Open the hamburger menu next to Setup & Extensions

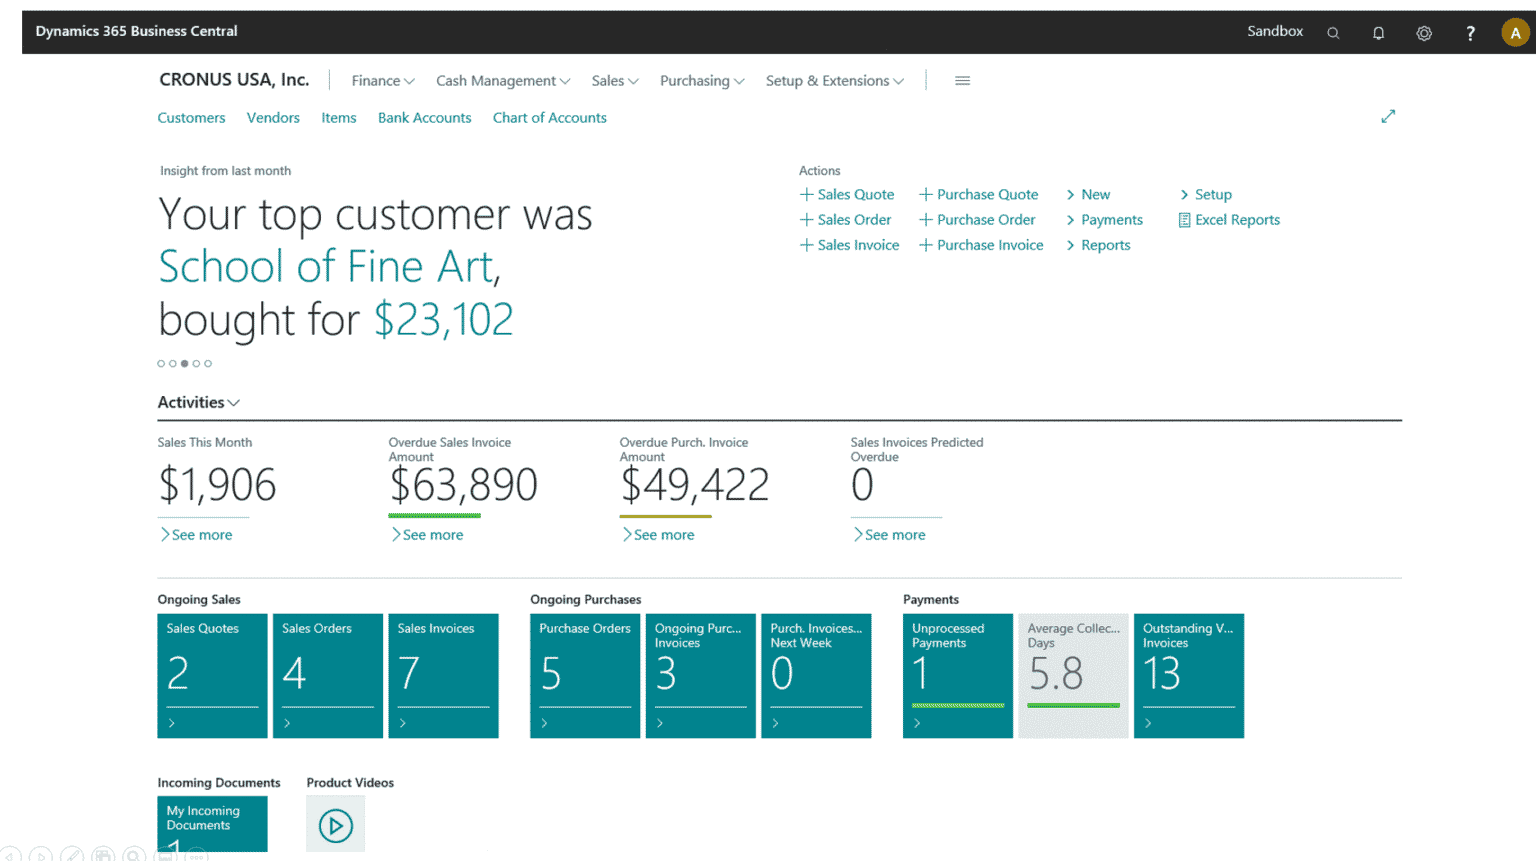click(962, 80)
